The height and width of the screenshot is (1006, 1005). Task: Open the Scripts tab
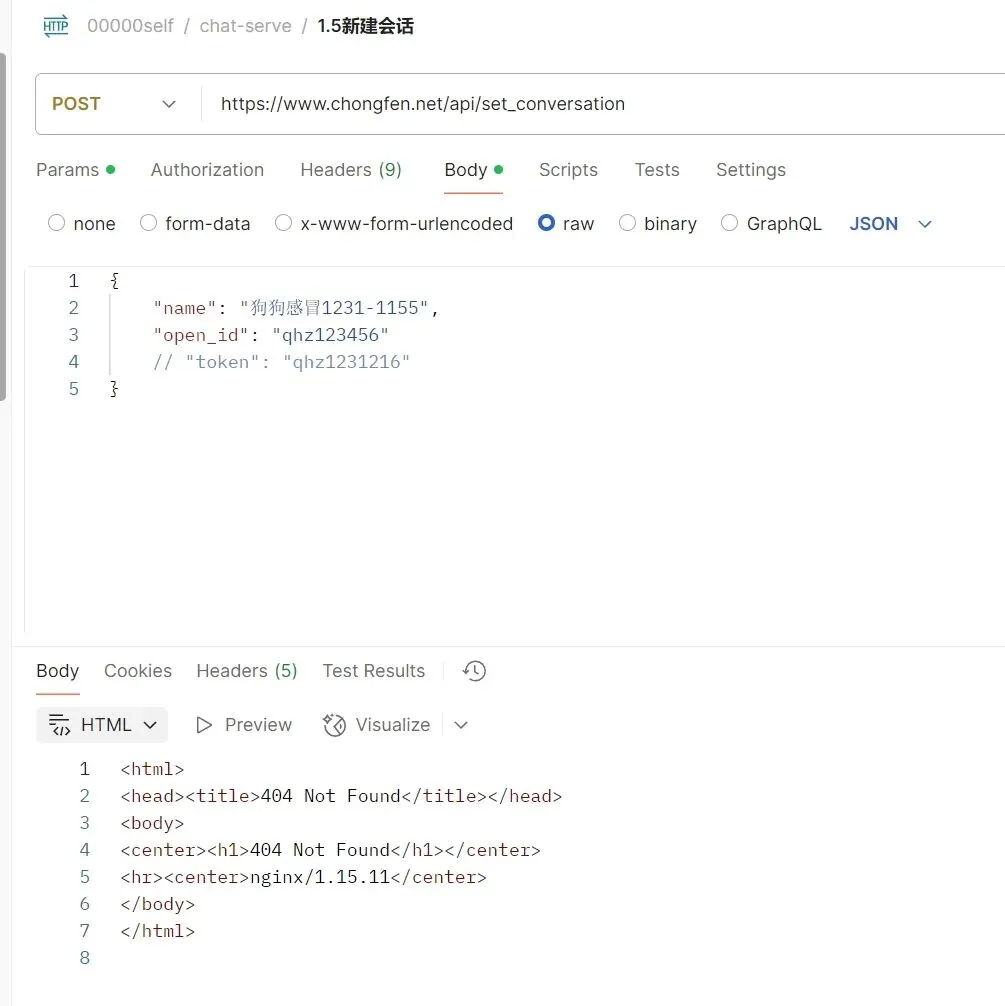coord(568,170)
